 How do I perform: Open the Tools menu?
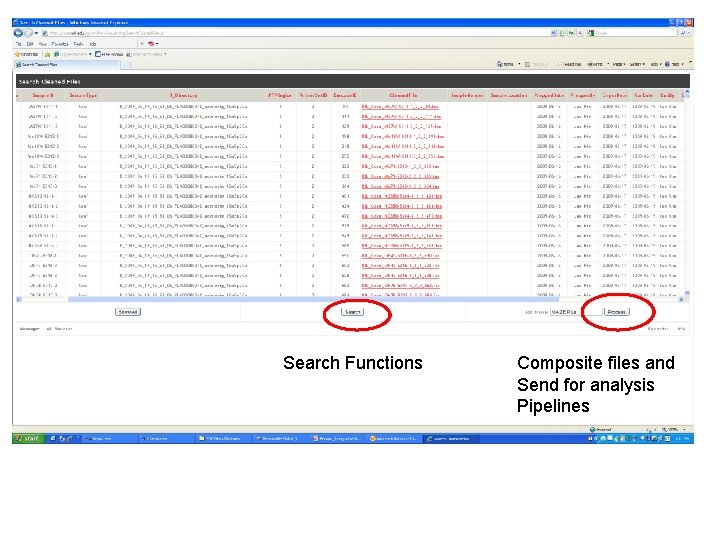(79, 44)
